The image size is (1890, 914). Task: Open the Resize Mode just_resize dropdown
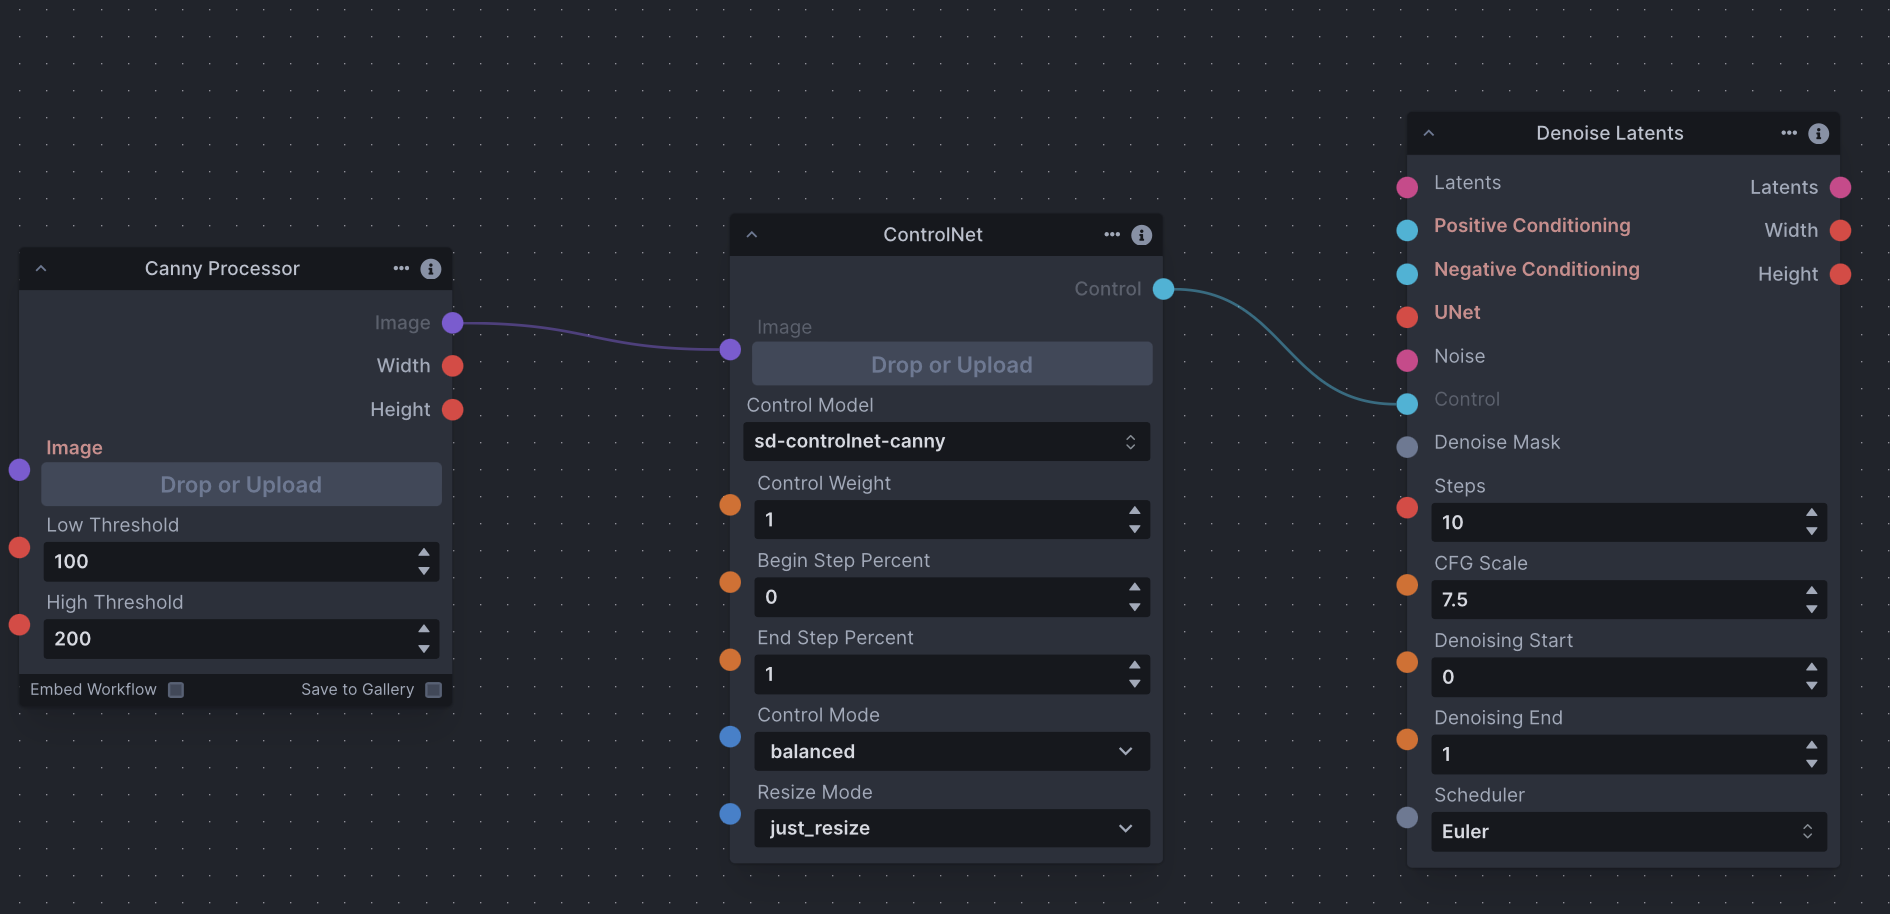point(950,829)
